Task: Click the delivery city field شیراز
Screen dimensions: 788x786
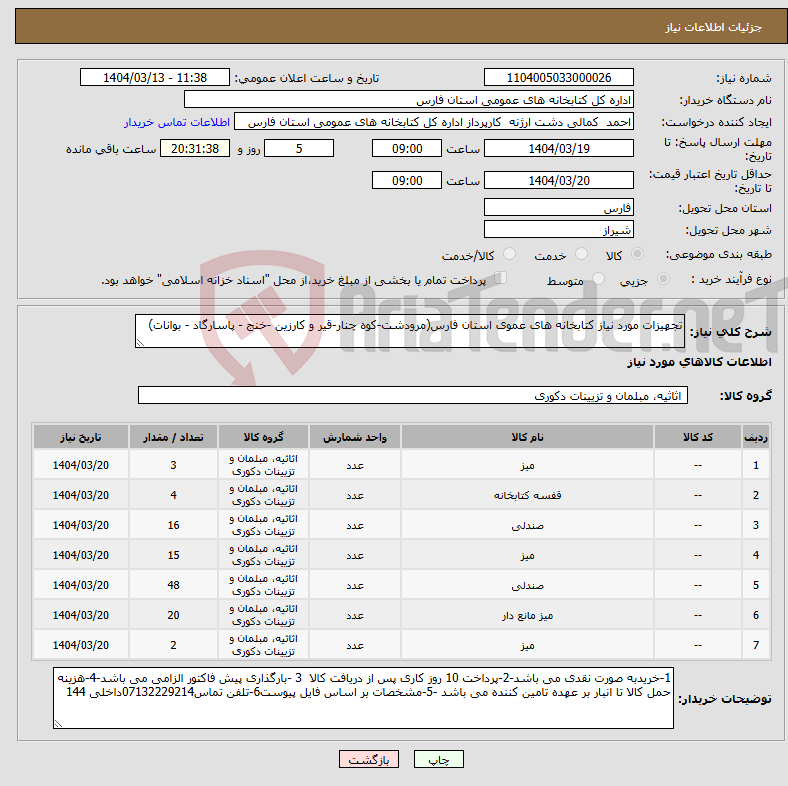Action: 558,229
